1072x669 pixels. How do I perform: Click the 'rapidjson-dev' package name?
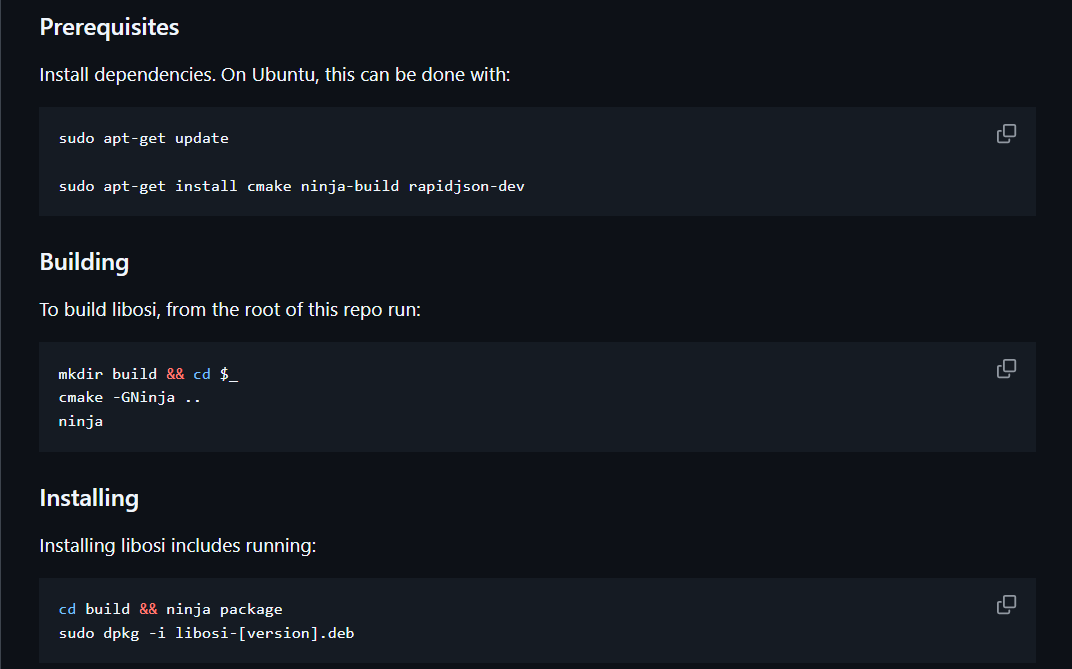coord(466,186)
